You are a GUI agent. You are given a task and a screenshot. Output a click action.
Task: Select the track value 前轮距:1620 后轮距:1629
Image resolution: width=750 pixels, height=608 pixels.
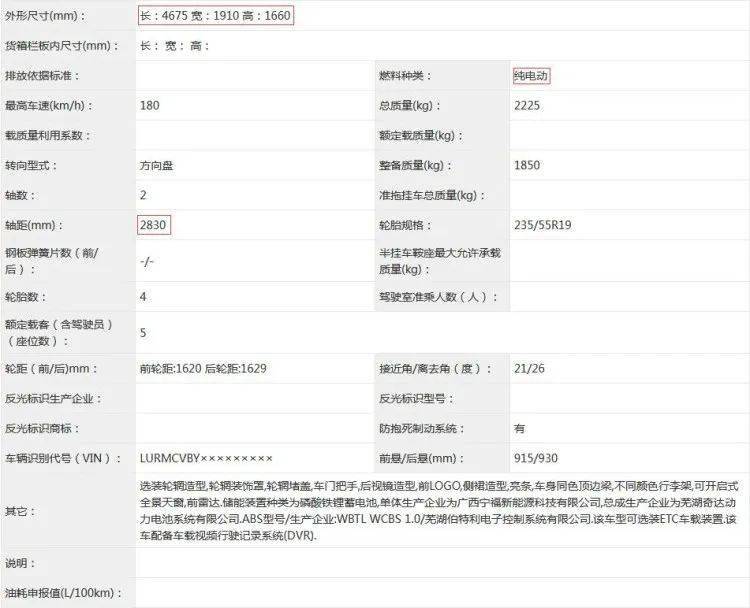(203, 369)
